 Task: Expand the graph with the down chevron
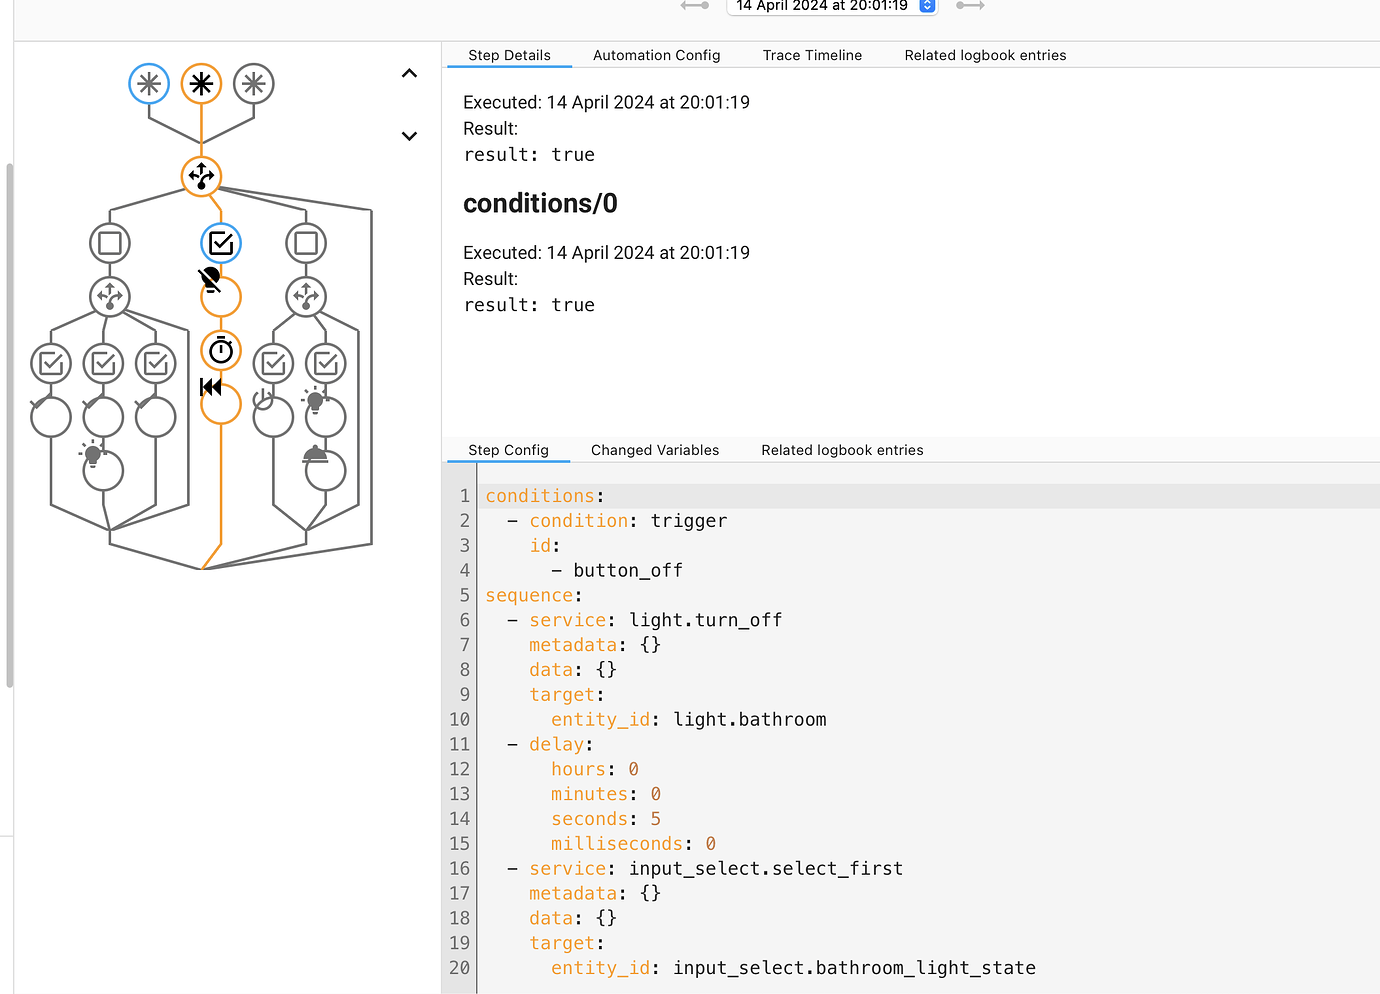pos(409,135)
